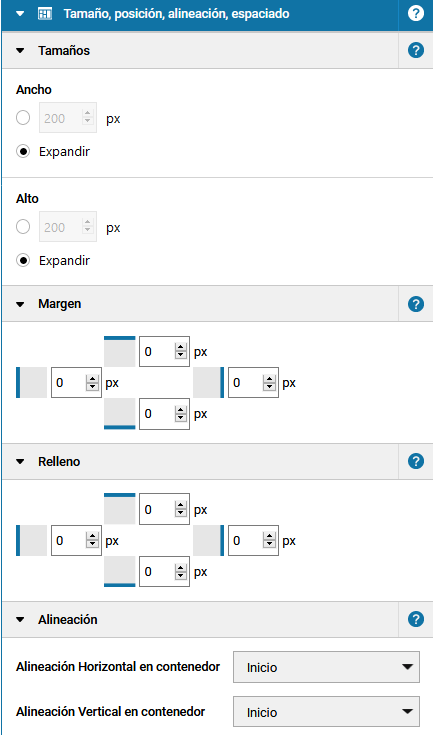
Task: Open help for Alineación section
Action: (416, 619)
